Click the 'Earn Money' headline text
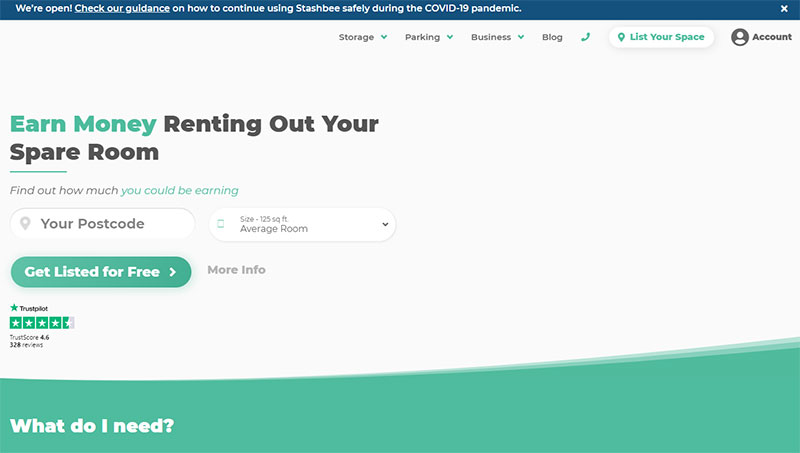The image size is (800, 453). click(x=83, y=124)
